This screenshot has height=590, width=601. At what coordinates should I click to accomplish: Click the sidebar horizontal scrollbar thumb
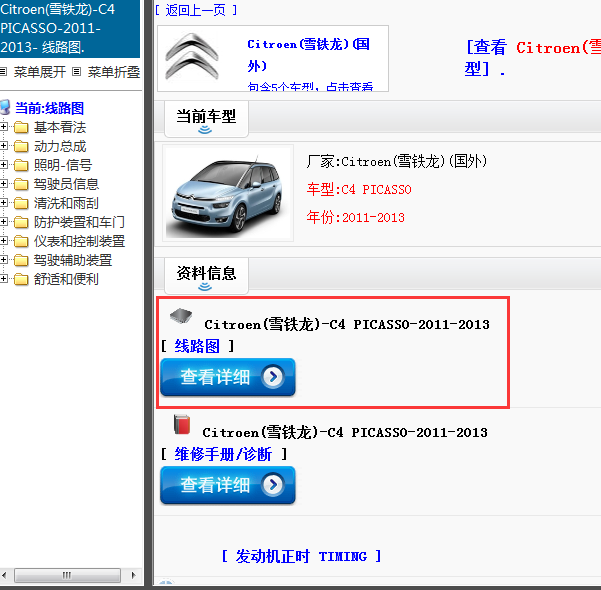point(67,575)
